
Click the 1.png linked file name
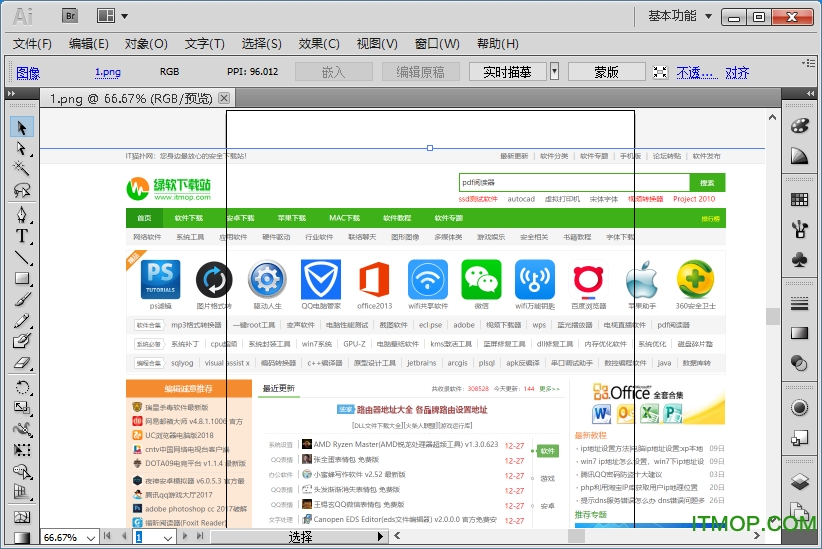[107, 72]
